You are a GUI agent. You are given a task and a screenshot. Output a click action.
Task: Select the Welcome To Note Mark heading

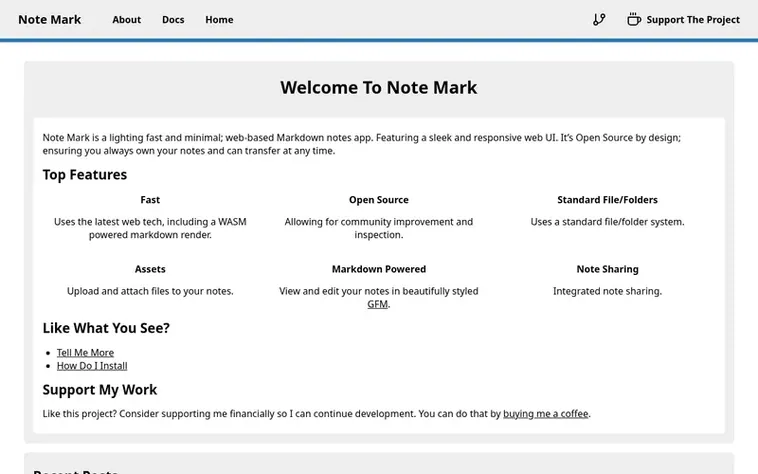pyautogui.click(x=379, y=88)
